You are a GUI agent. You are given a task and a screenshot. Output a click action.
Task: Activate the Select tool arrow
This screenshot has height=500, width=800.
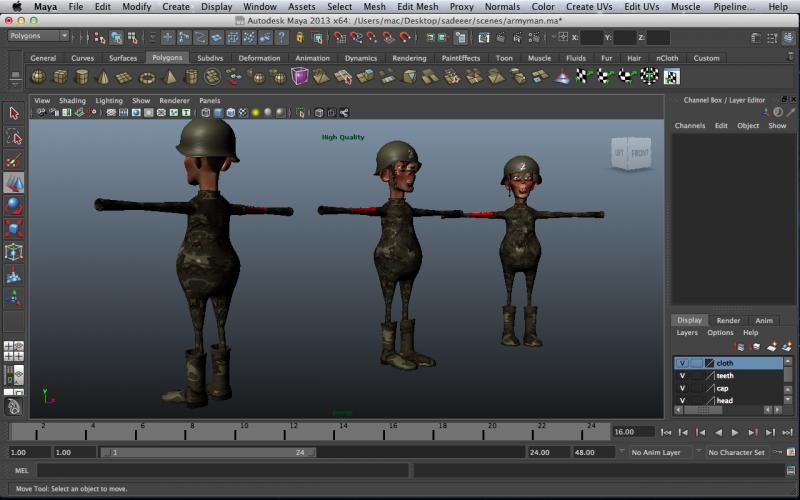(14, 113)
